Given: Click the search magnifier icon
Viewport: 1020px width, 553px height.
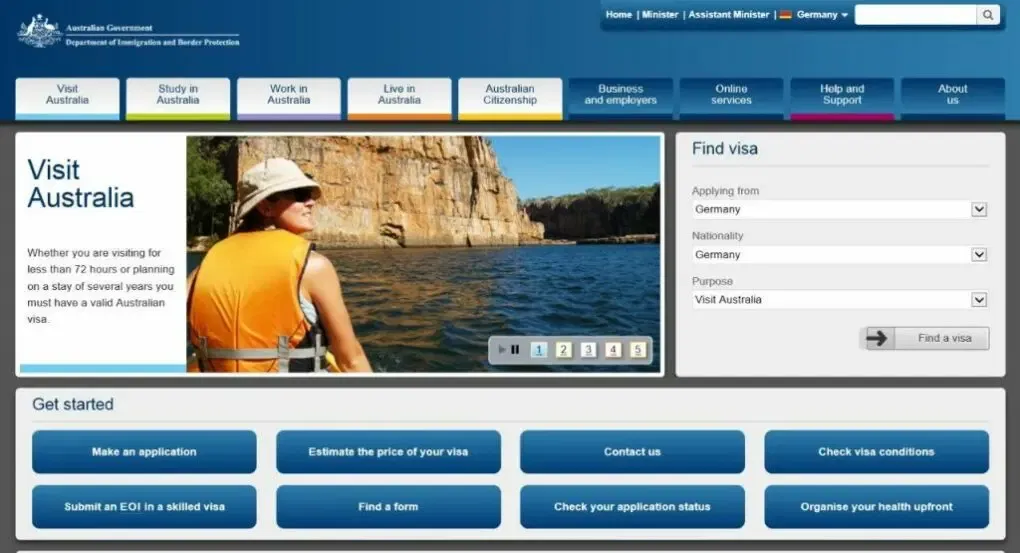Looking at the screenshot, I should 988,15.
